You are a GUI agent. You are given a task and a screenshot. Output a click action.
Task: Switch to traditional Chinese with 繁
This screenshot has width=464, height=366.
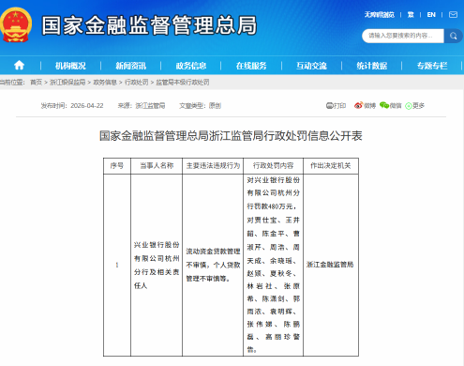click(x=411, y=15)
